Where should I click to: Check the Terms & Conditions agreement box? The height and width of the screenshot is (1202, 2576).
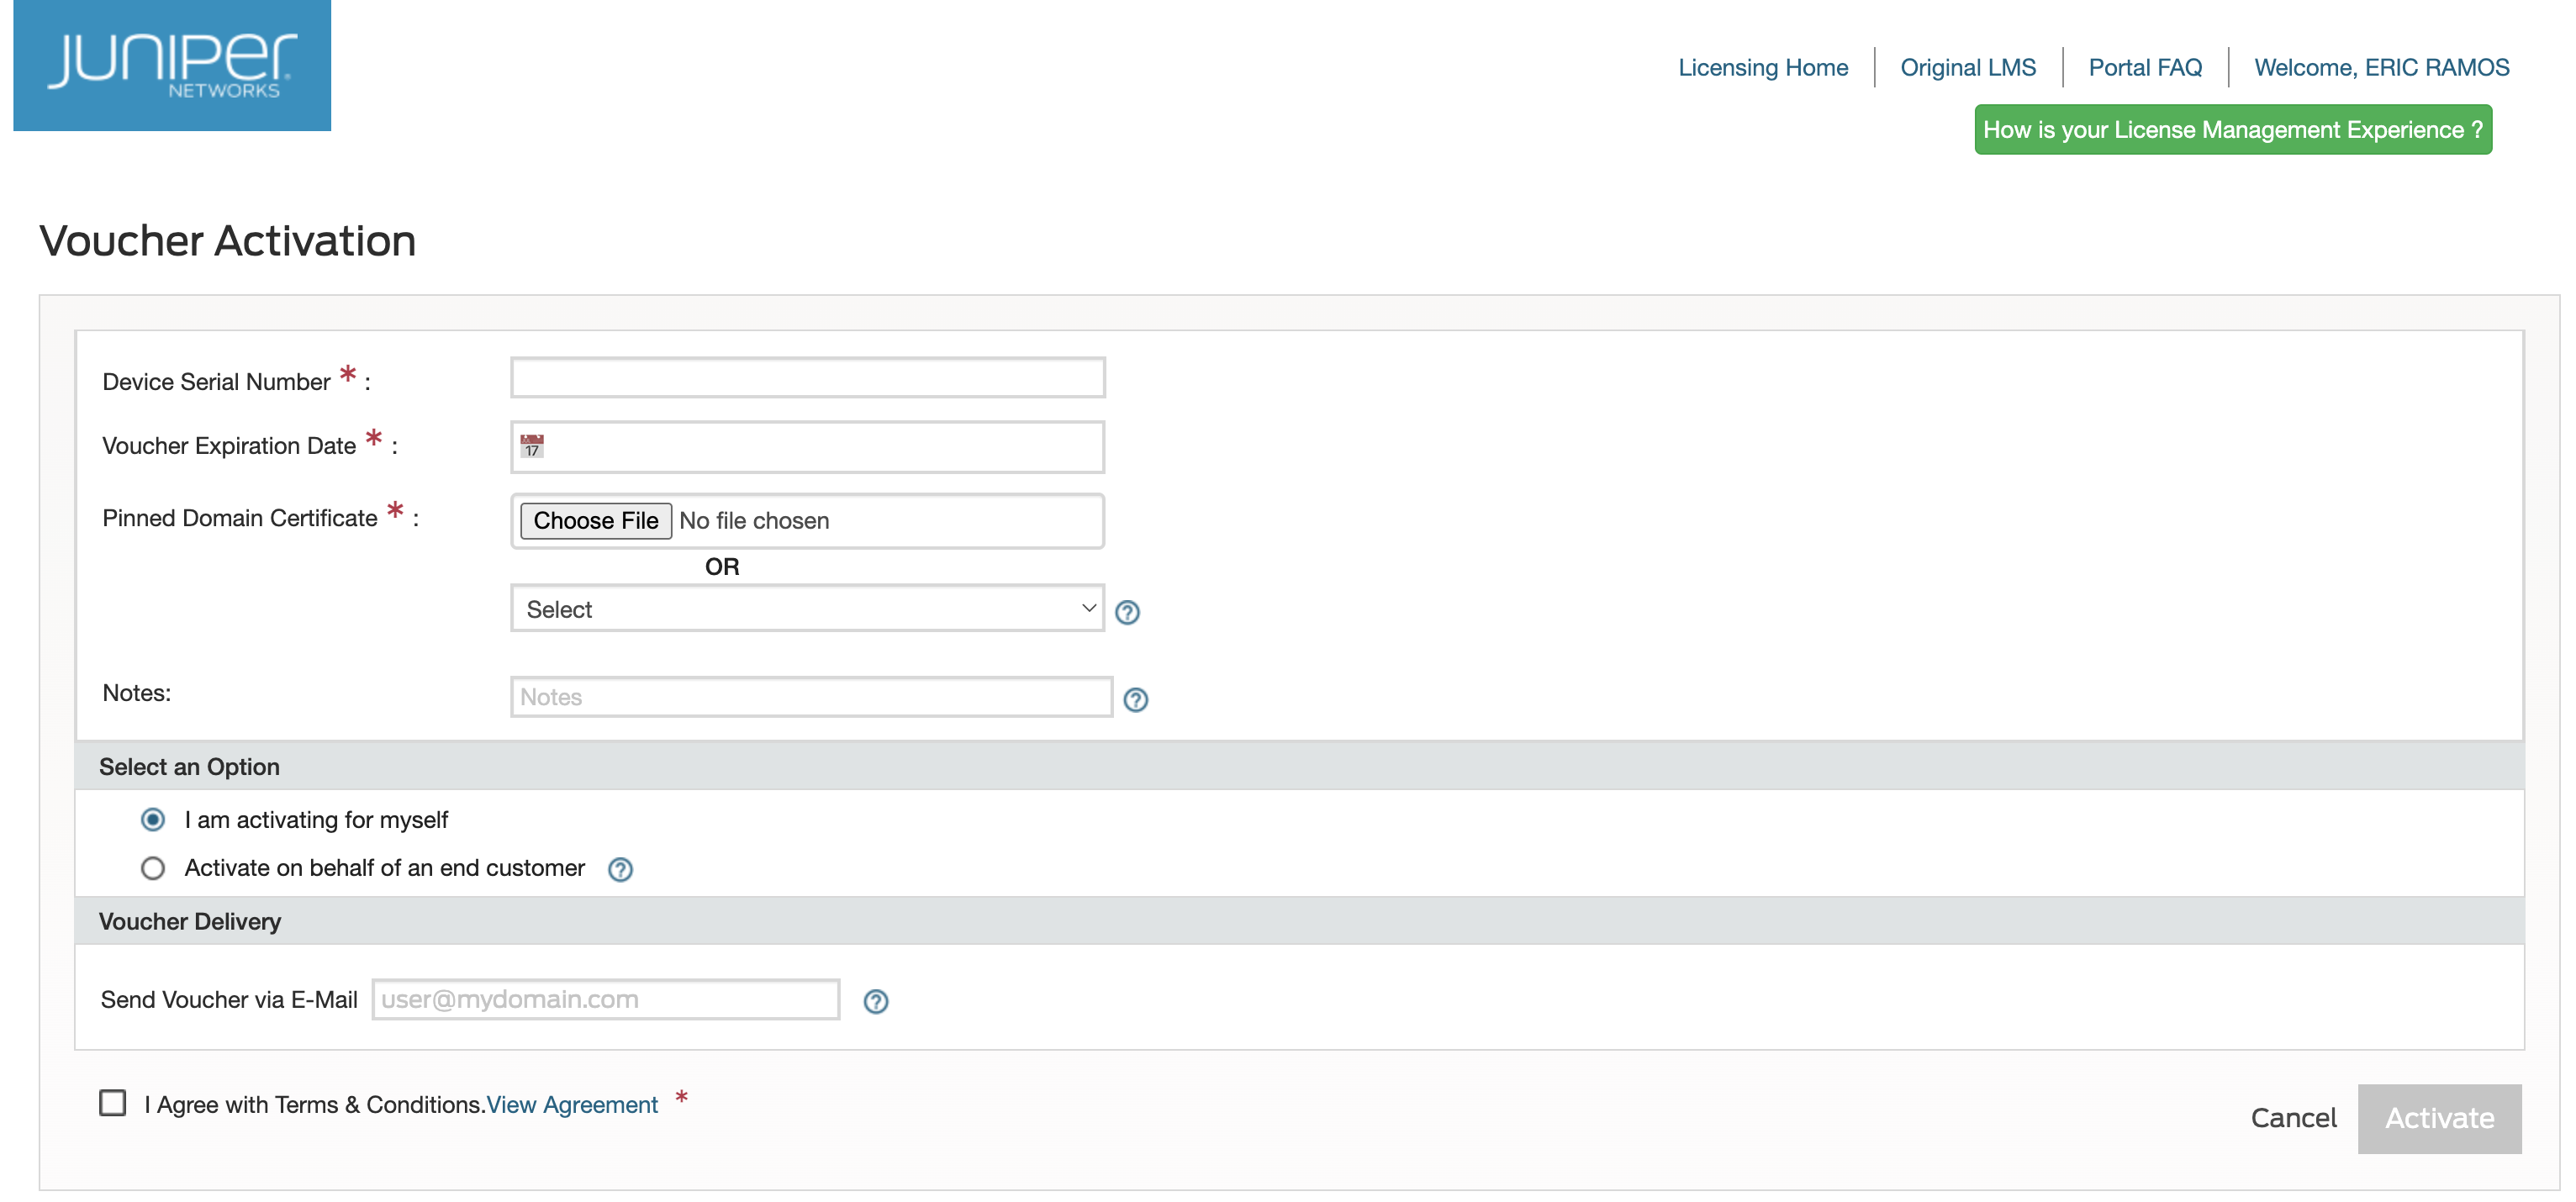[113, 1103]
